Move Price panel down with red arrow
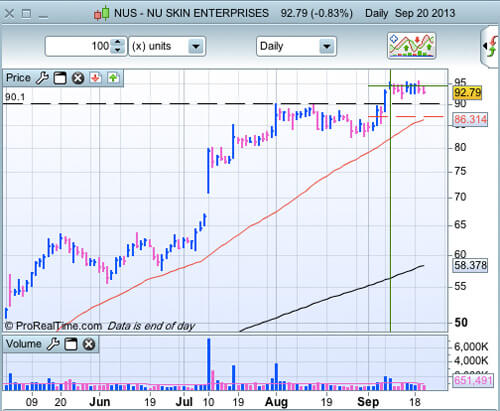The image size is (500, 411). [96, 78]
